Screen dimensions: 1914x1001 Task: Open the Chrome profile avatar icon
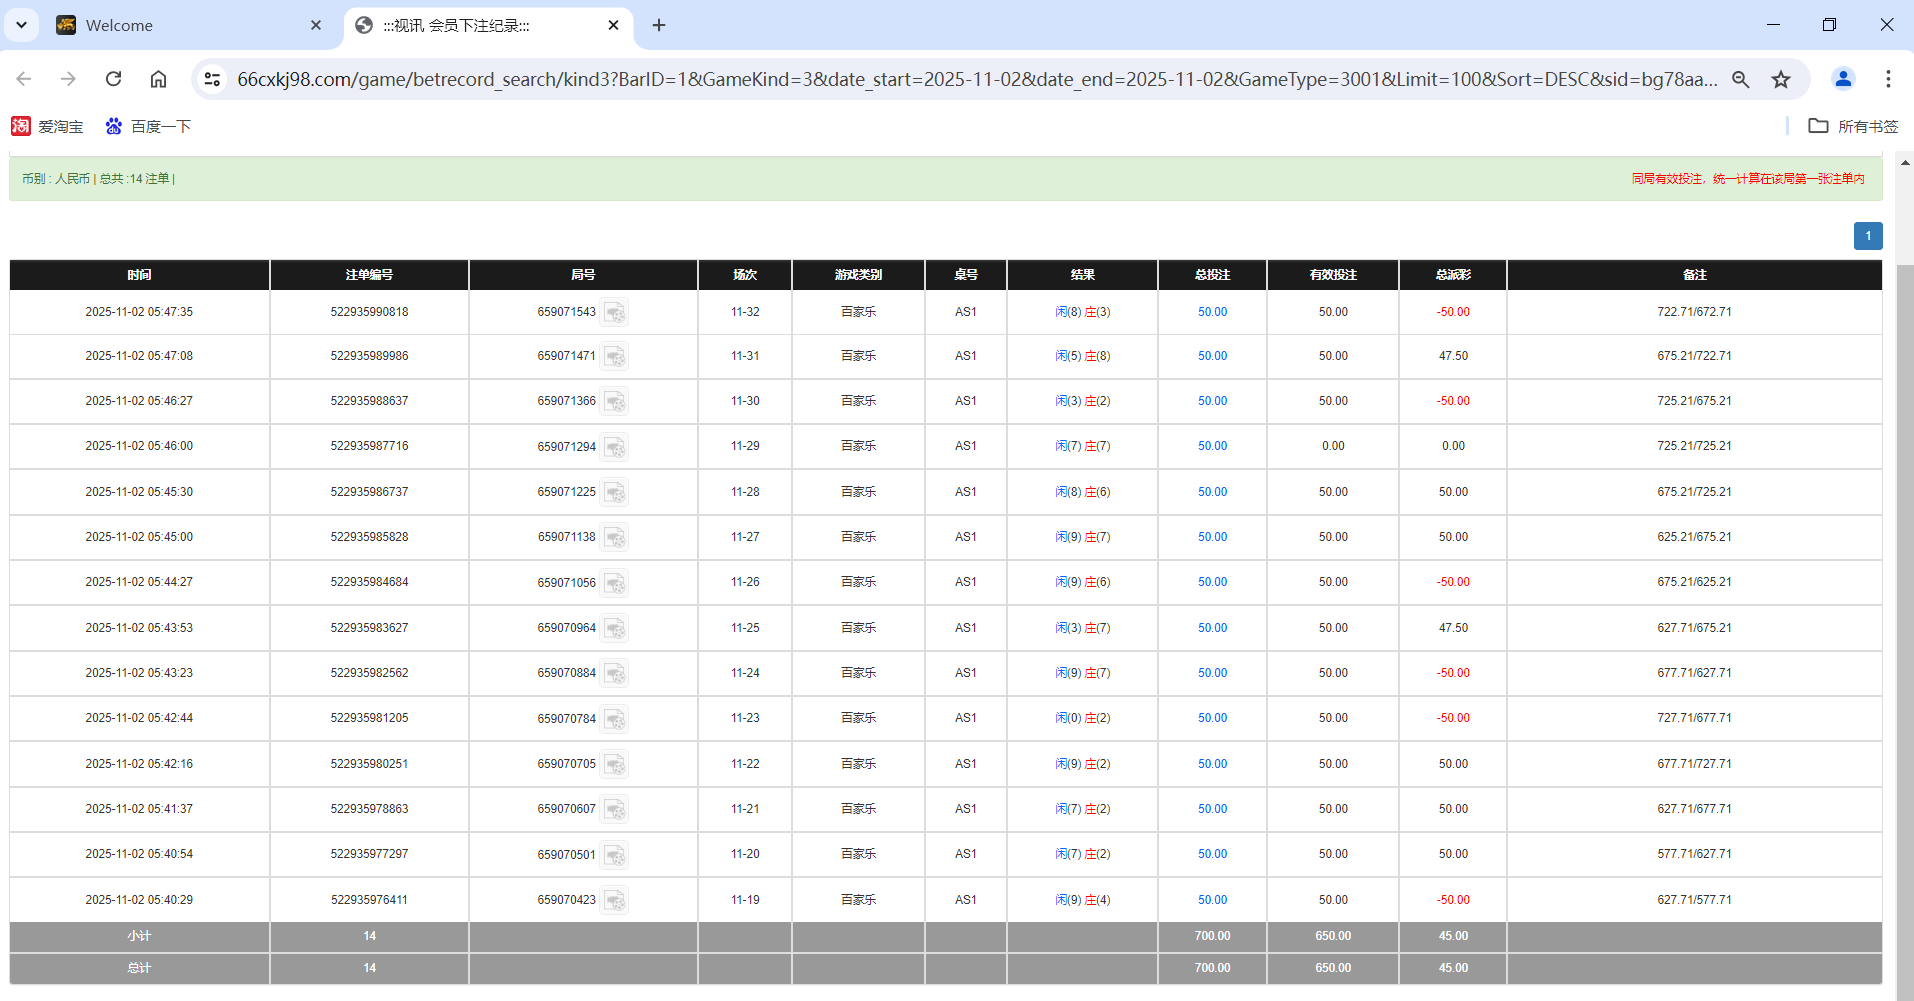(1842, 79)
